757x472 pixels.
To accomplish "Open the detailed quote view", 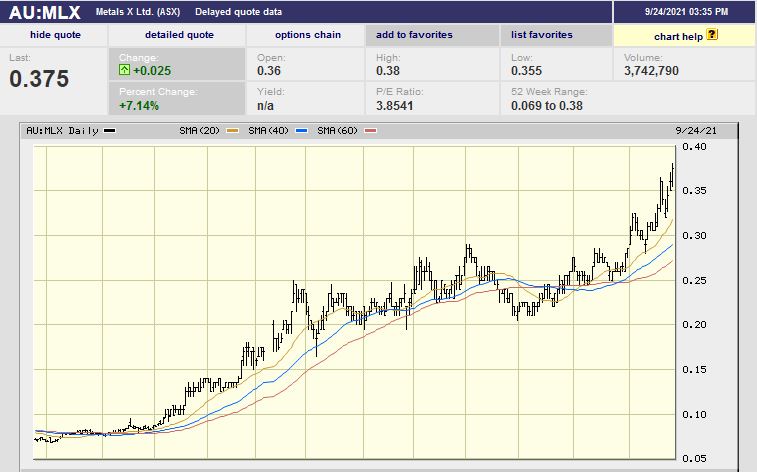I will [179, 35].
